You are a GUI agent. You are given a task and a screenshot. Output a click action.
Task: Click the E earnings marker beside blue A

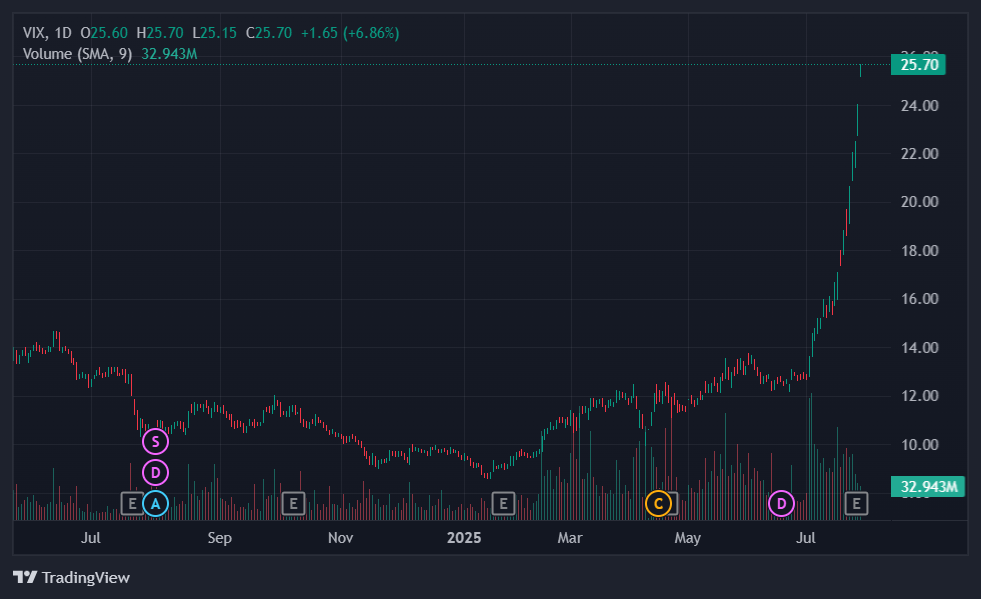[x=132, y=503]
